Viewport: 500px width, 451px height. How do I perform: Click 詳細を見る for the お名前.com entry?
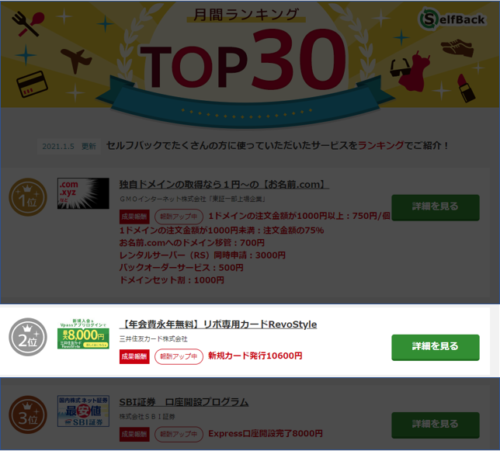click(435, 207)
